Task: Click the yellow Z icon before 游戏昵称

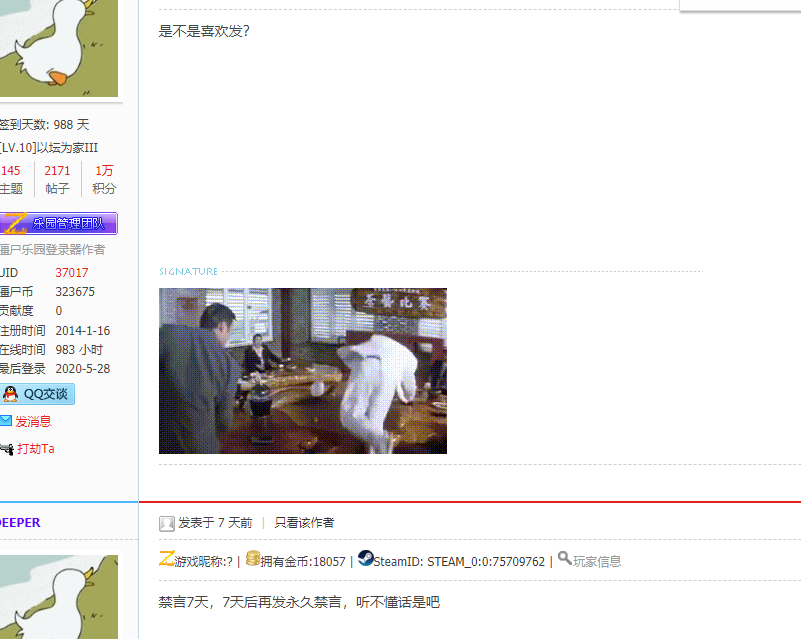Action: click(x=167, y=560)
